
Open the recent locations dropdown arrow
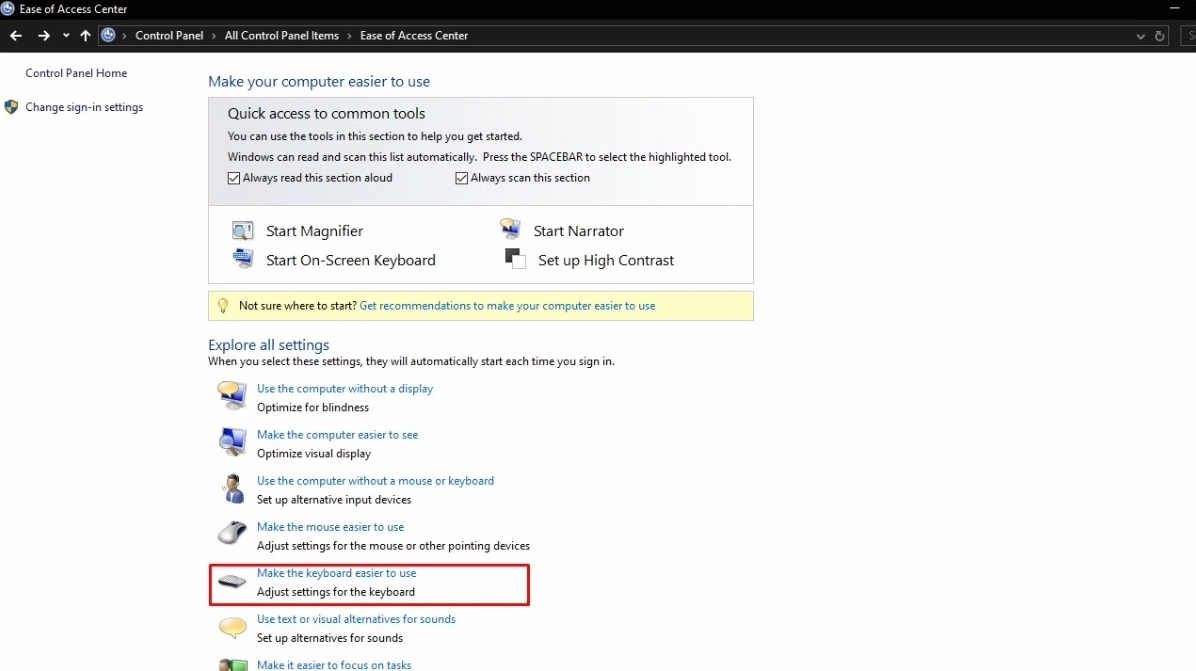(x=66, y=36)
